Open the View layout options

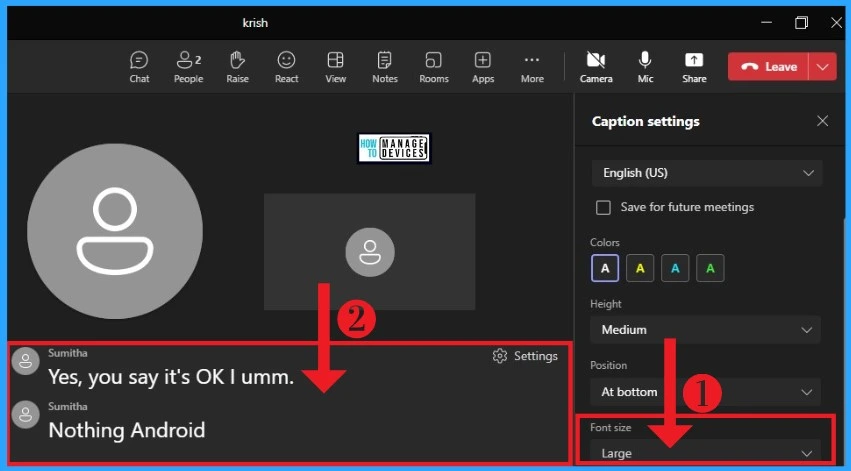click(x=335, y=67)
